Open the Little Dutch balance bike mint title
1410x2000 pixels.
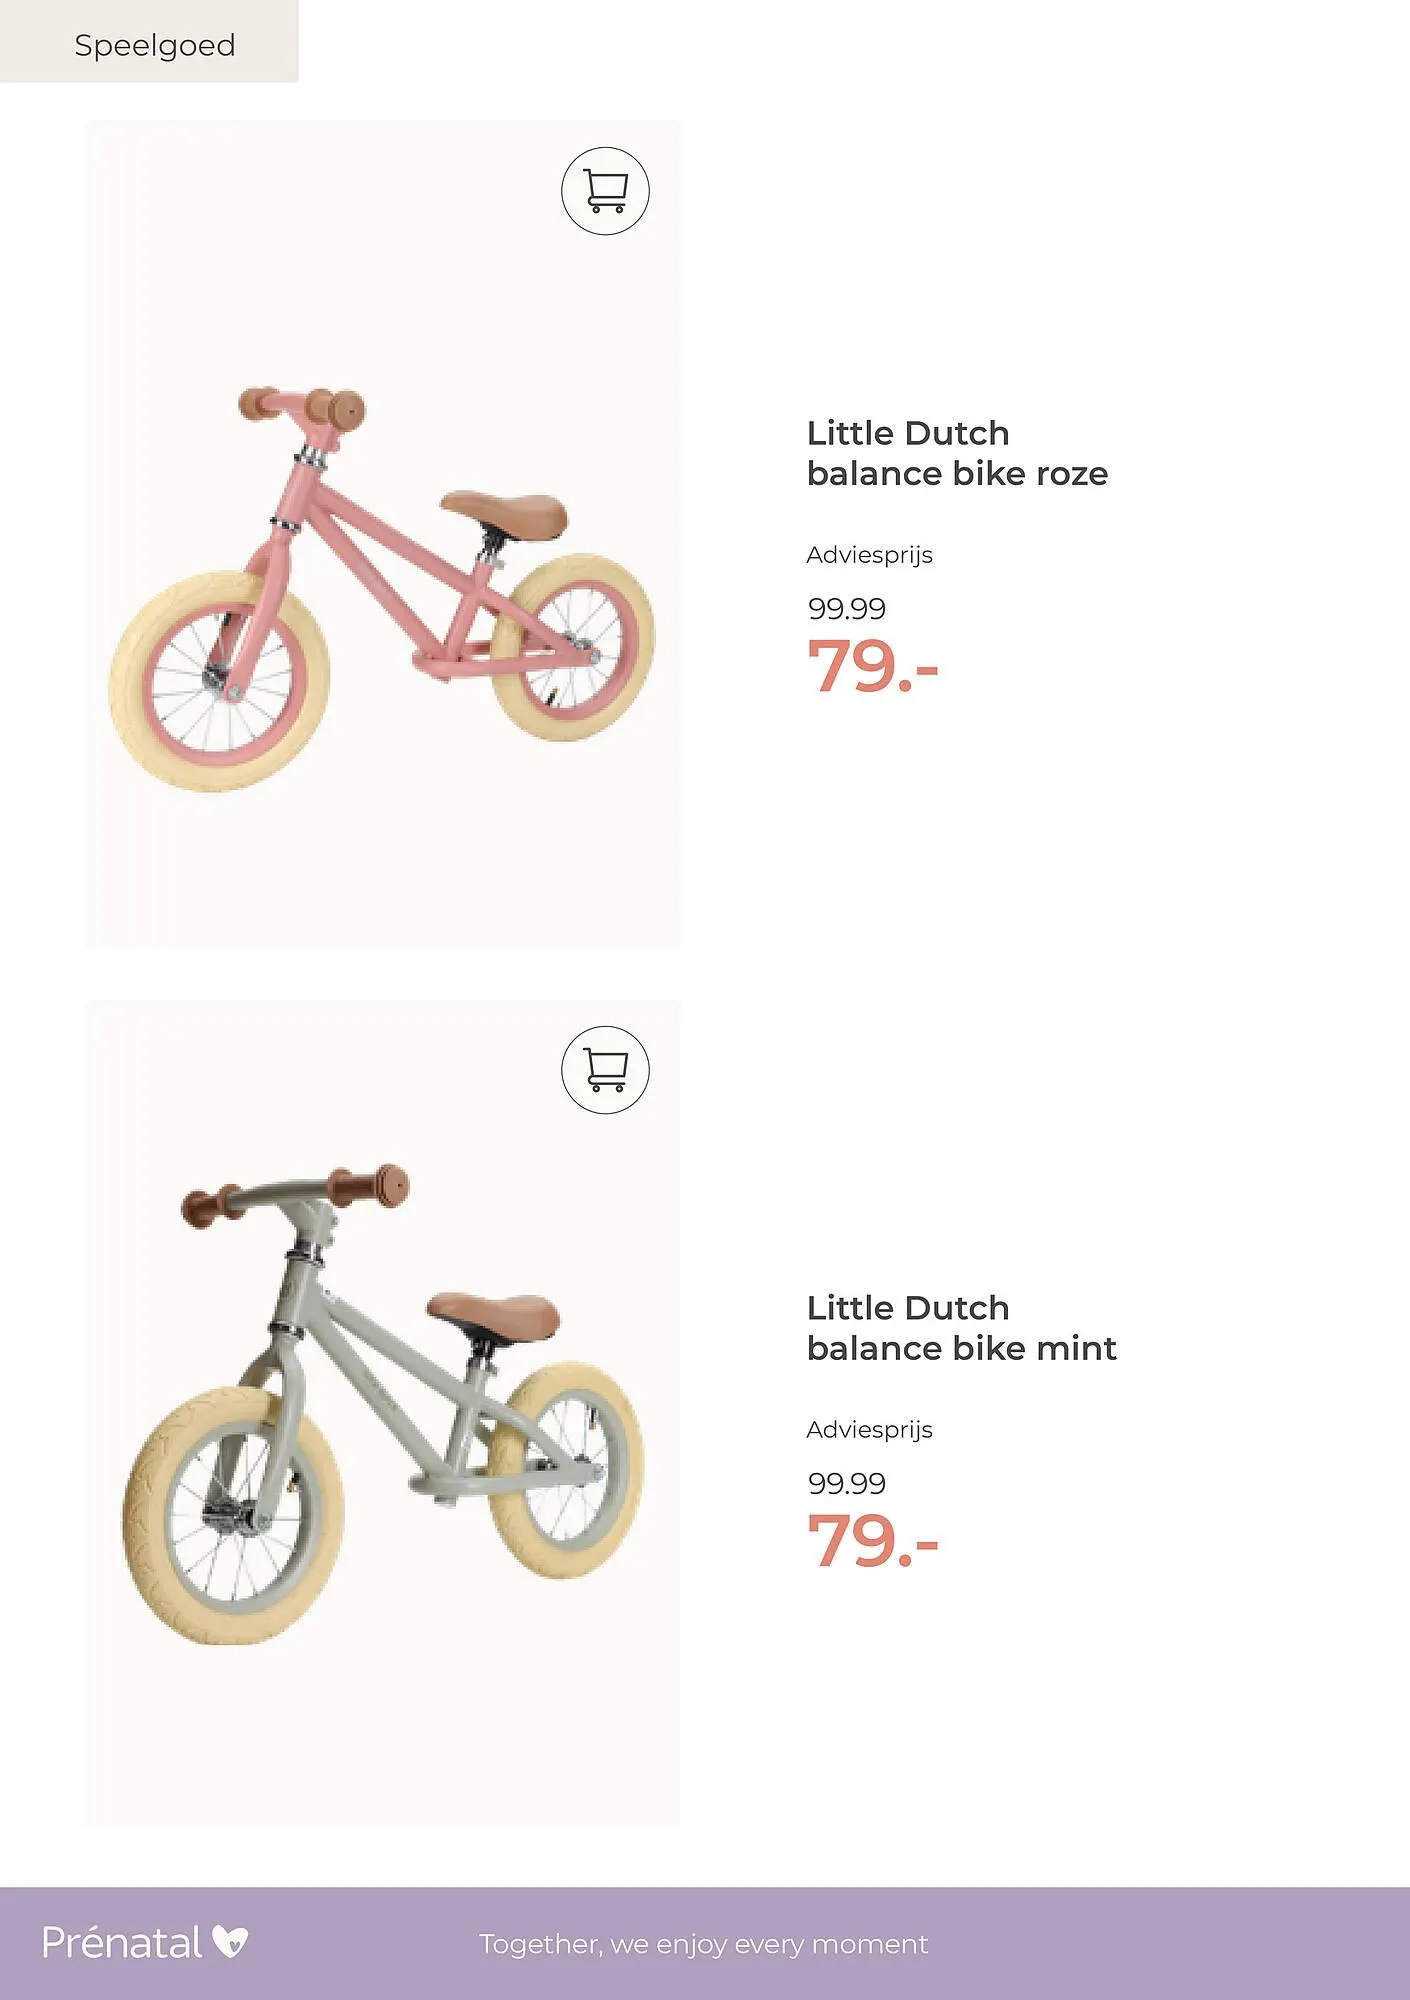click(960, 1328)
